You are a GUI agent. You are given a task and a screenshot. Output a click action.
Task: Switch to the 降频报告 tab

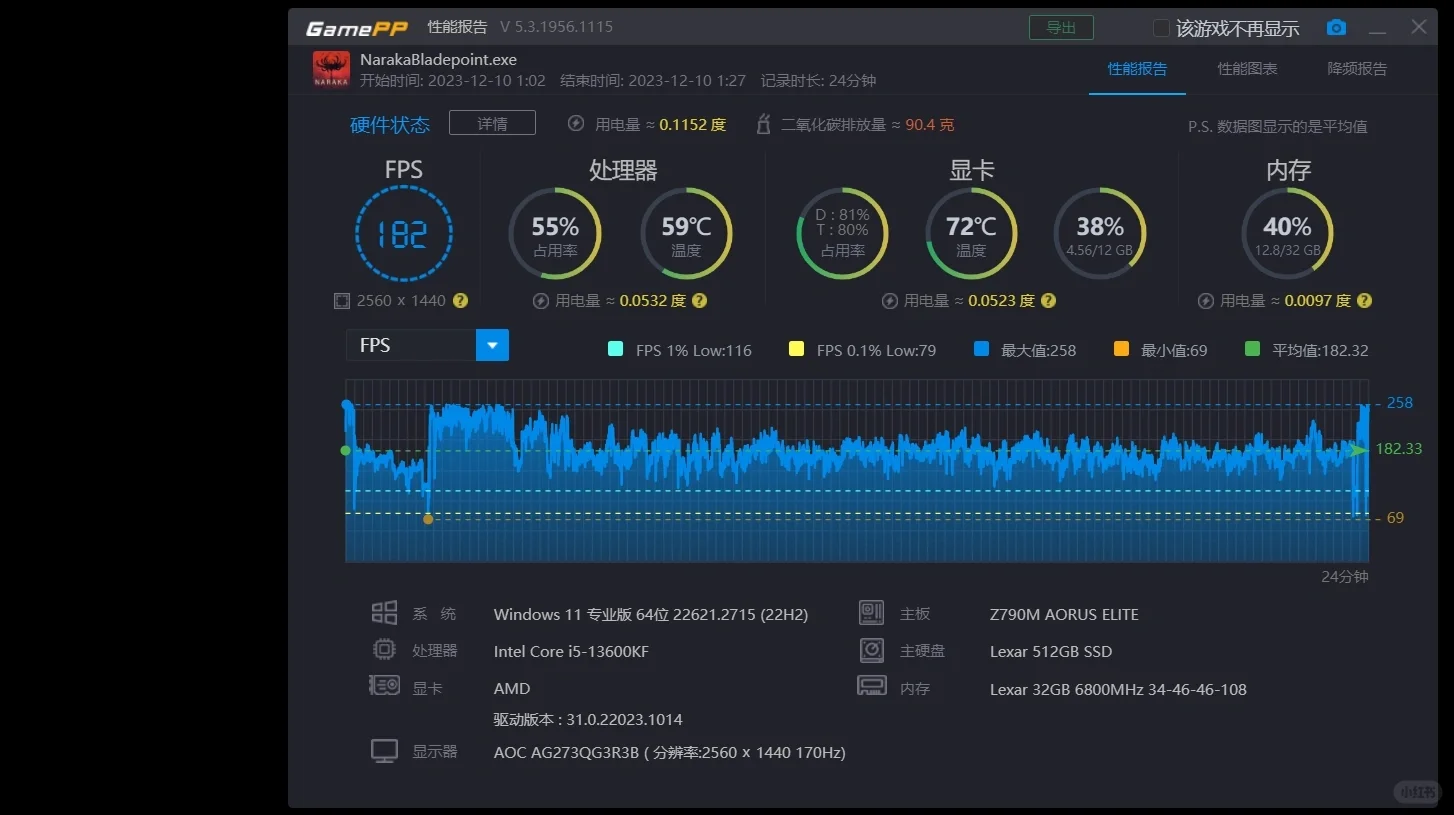coord(1357,69)
